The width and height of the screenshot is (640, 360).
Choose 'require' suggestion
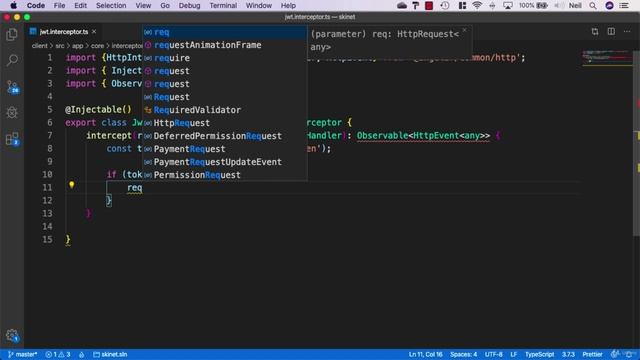coord(224,58)
